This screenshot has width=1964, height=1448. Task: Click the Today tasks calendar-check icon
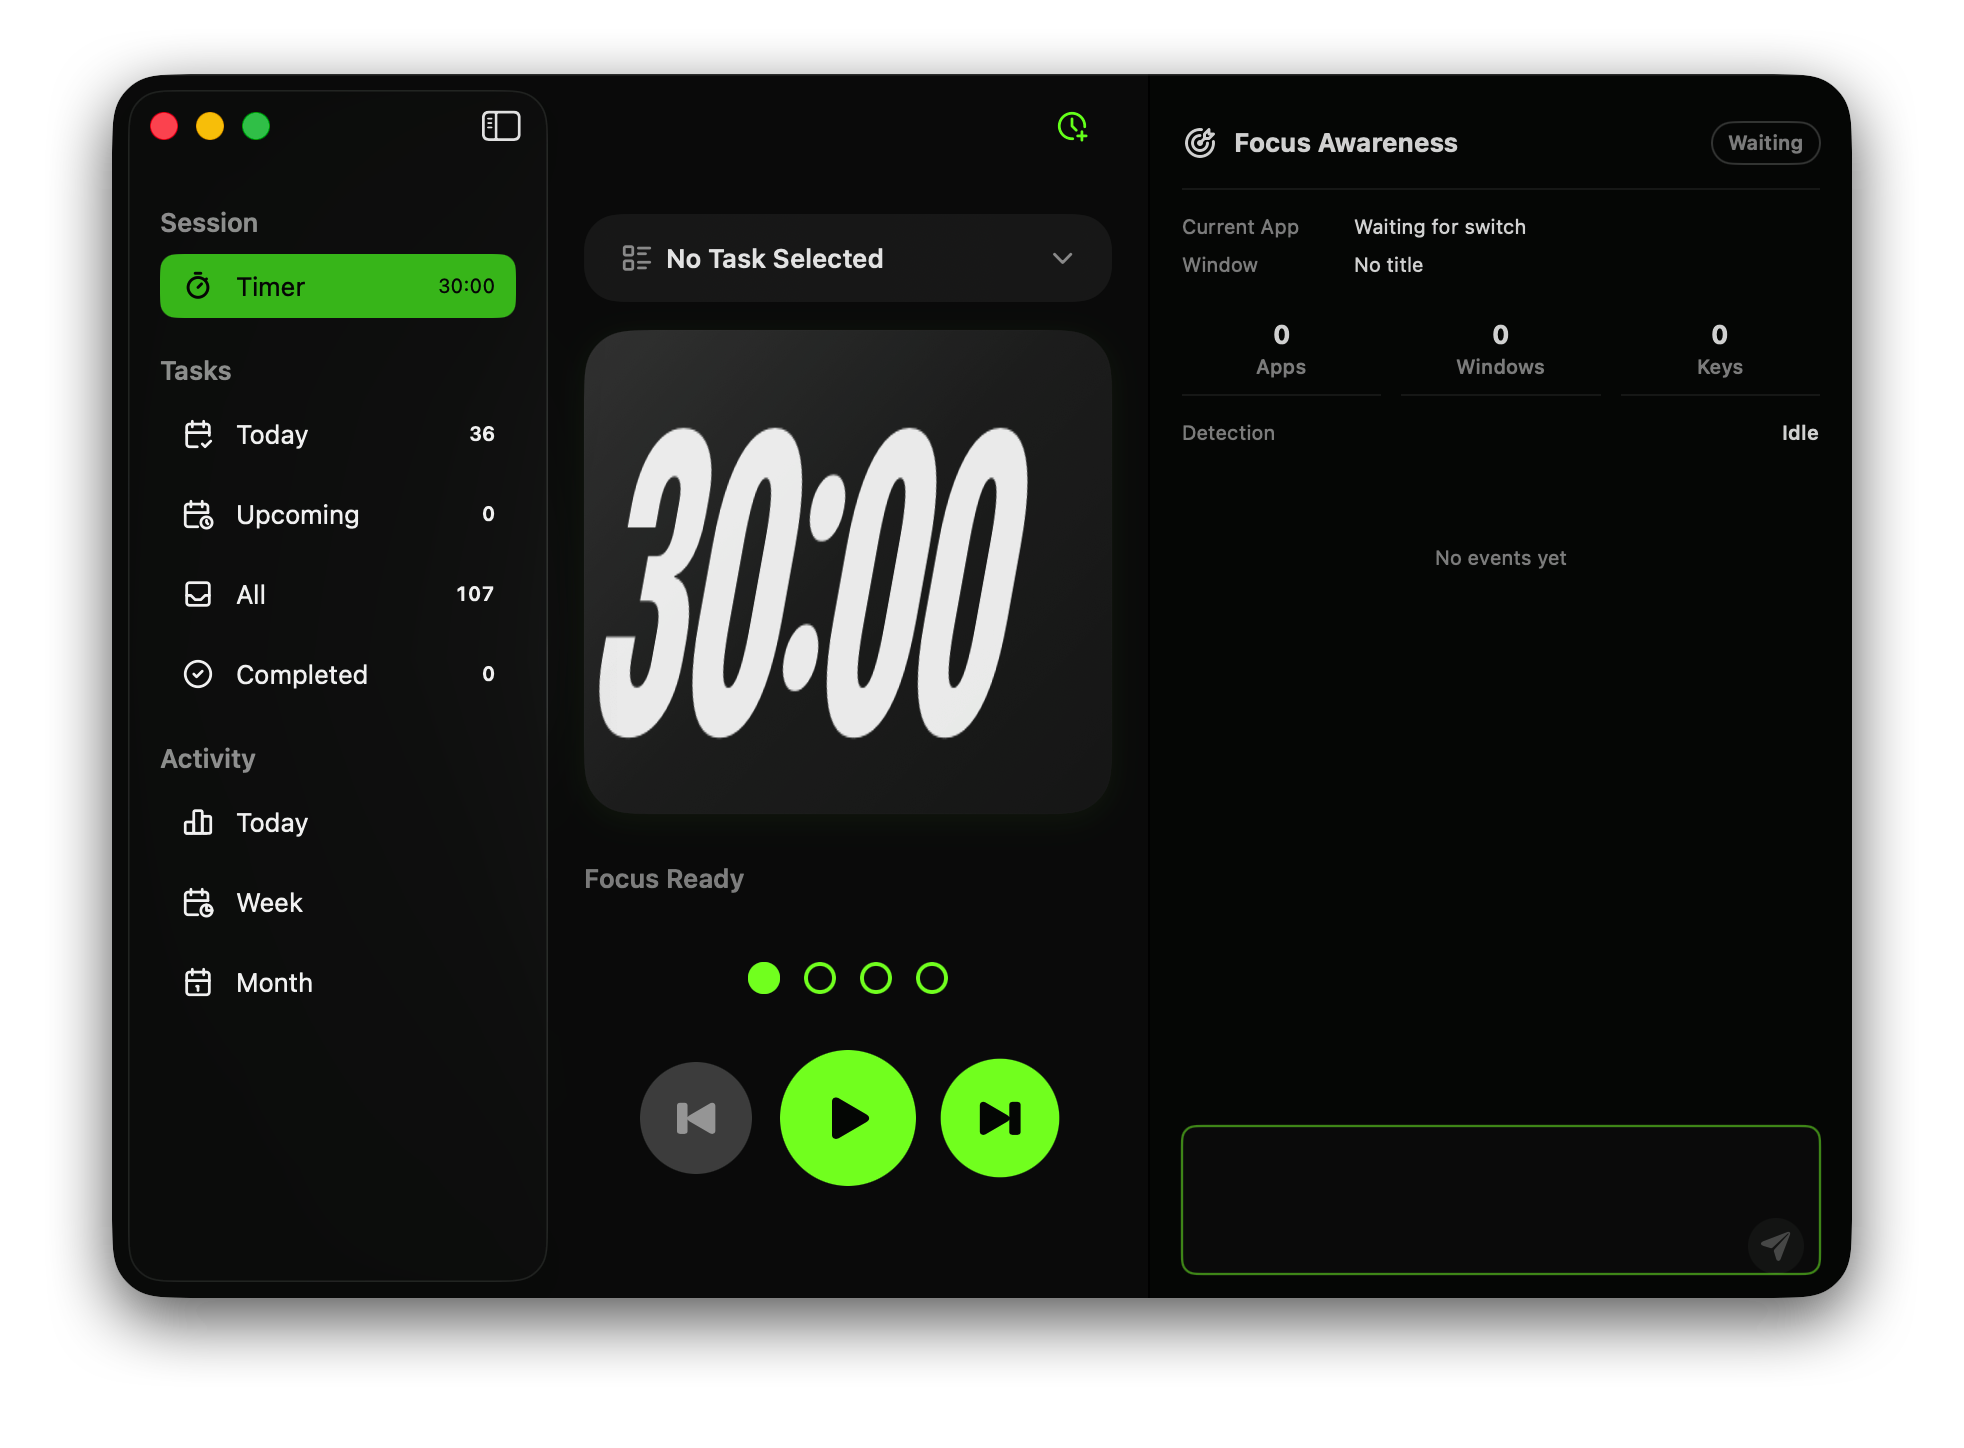[x=198, y=434]
